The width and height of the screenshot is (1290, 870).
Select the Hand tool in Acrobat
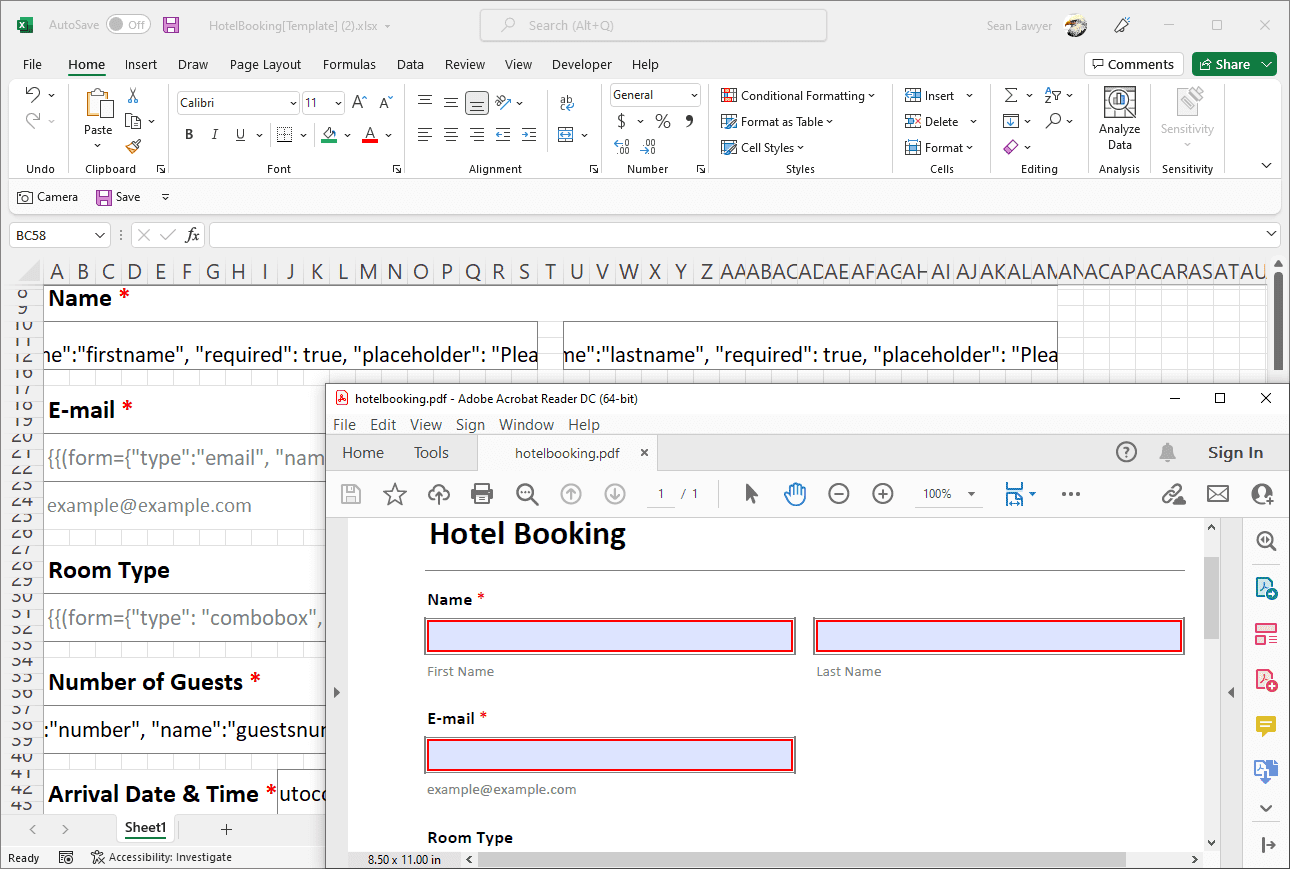point(795,493)
